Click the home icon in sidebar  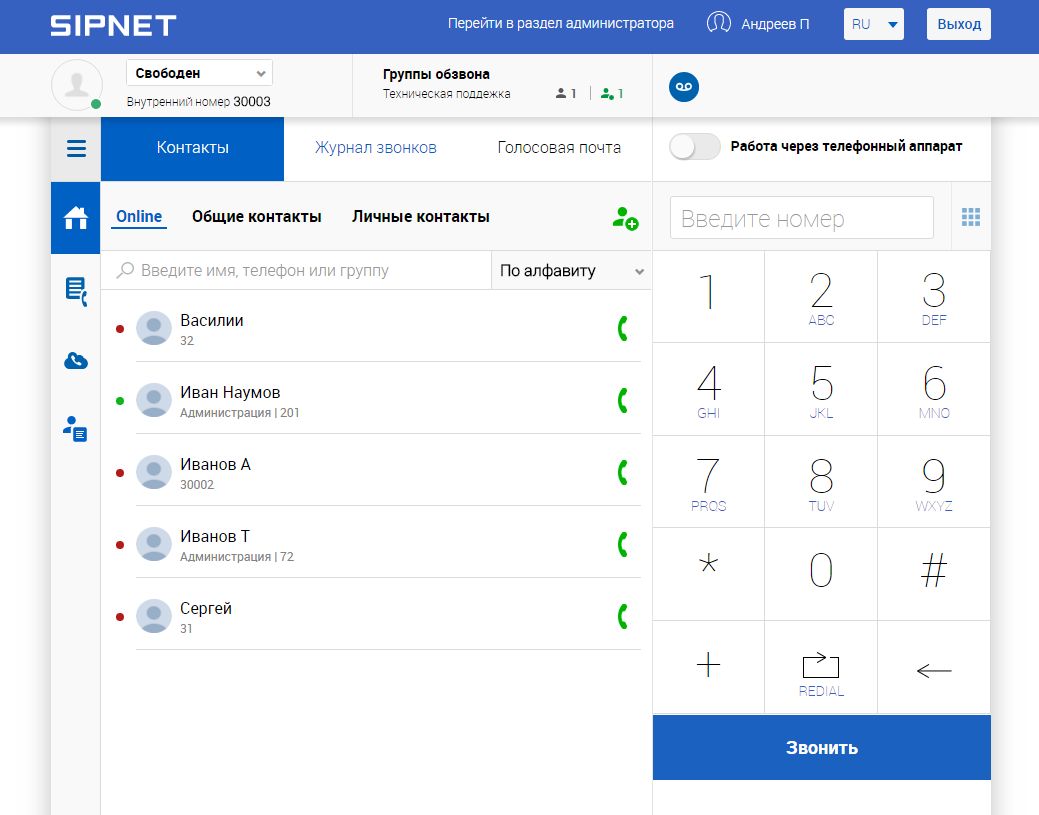click(76, 217)
